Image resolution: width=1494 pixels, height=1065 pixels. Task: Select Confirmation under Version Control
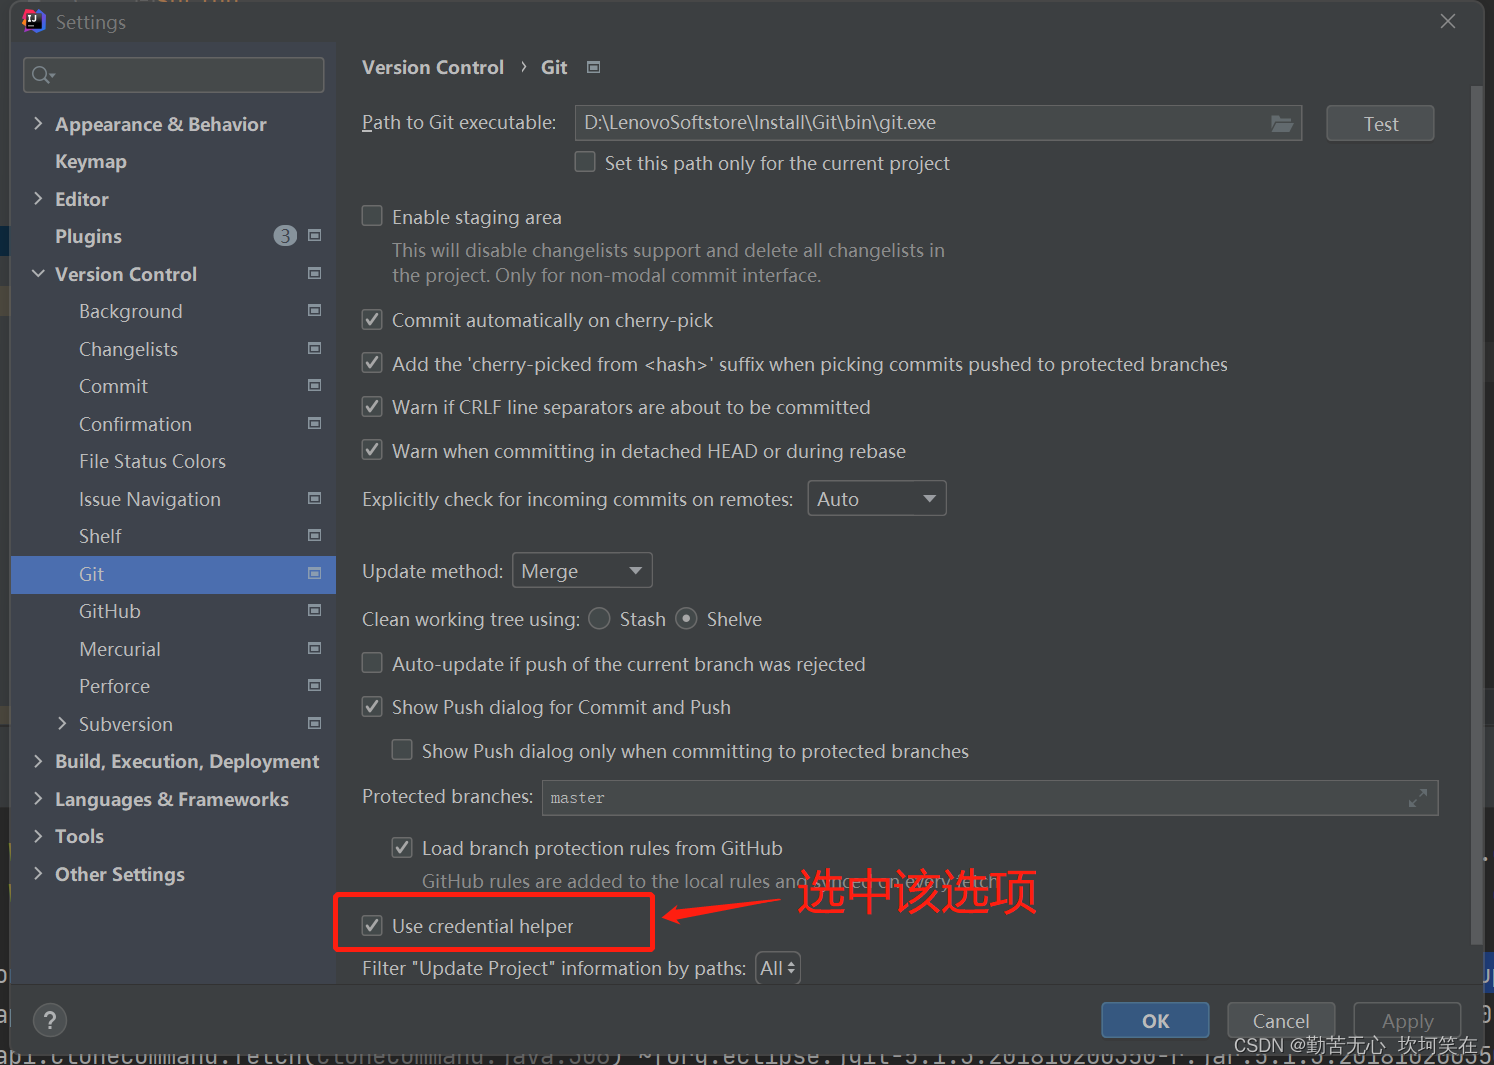(135, 424)
